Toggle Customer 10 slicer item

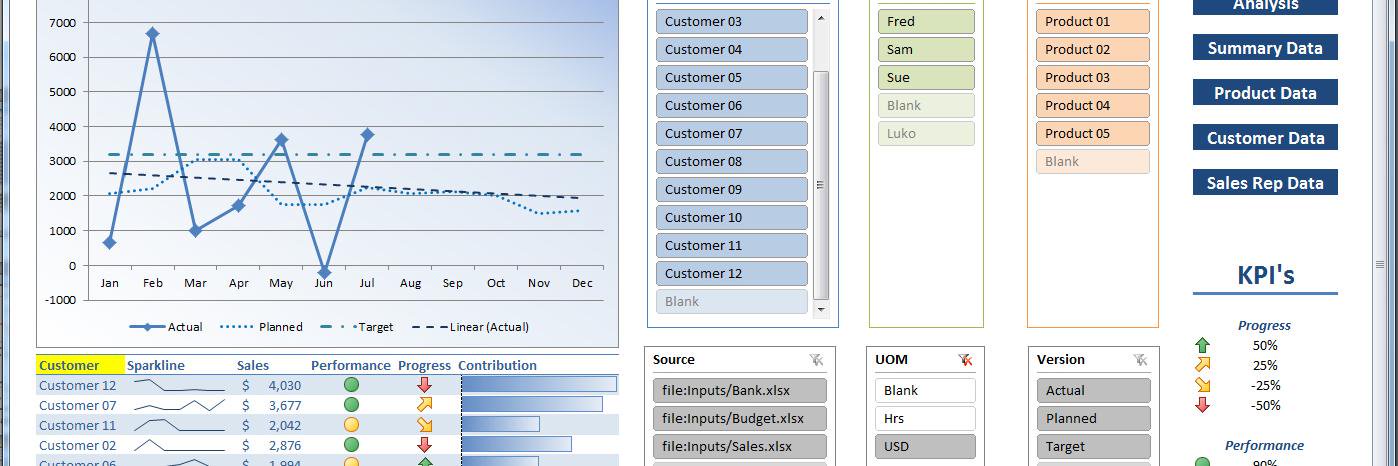[732, 217]
